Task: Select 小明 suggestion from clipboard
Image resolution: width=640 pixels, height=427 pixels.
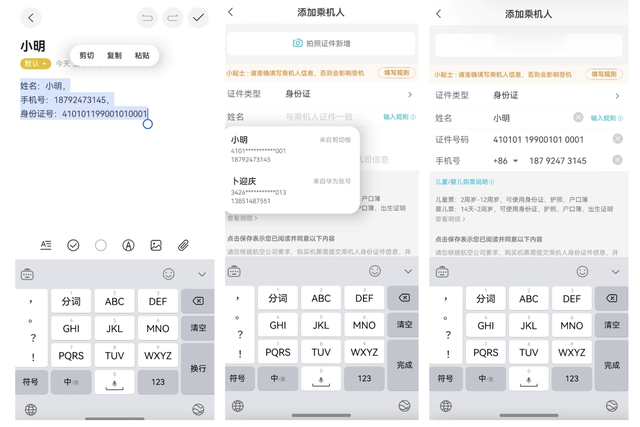Action: [291, 149]
